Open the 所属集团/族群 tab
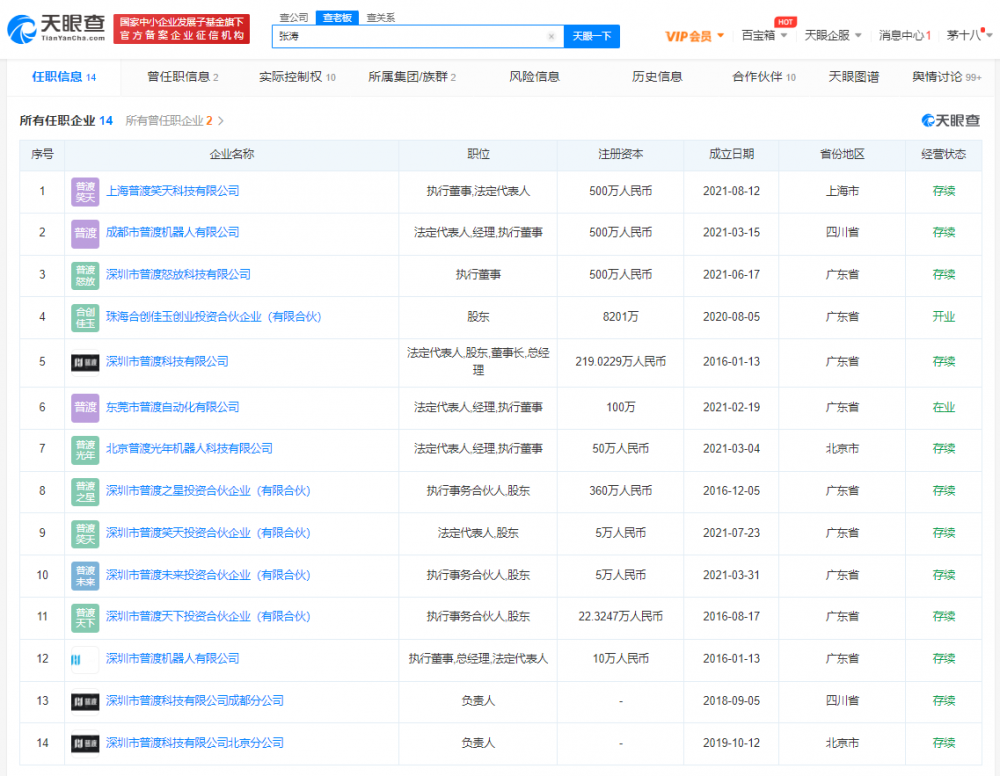Viewport: 1000px width, 776px height. (x=412, y=77)
